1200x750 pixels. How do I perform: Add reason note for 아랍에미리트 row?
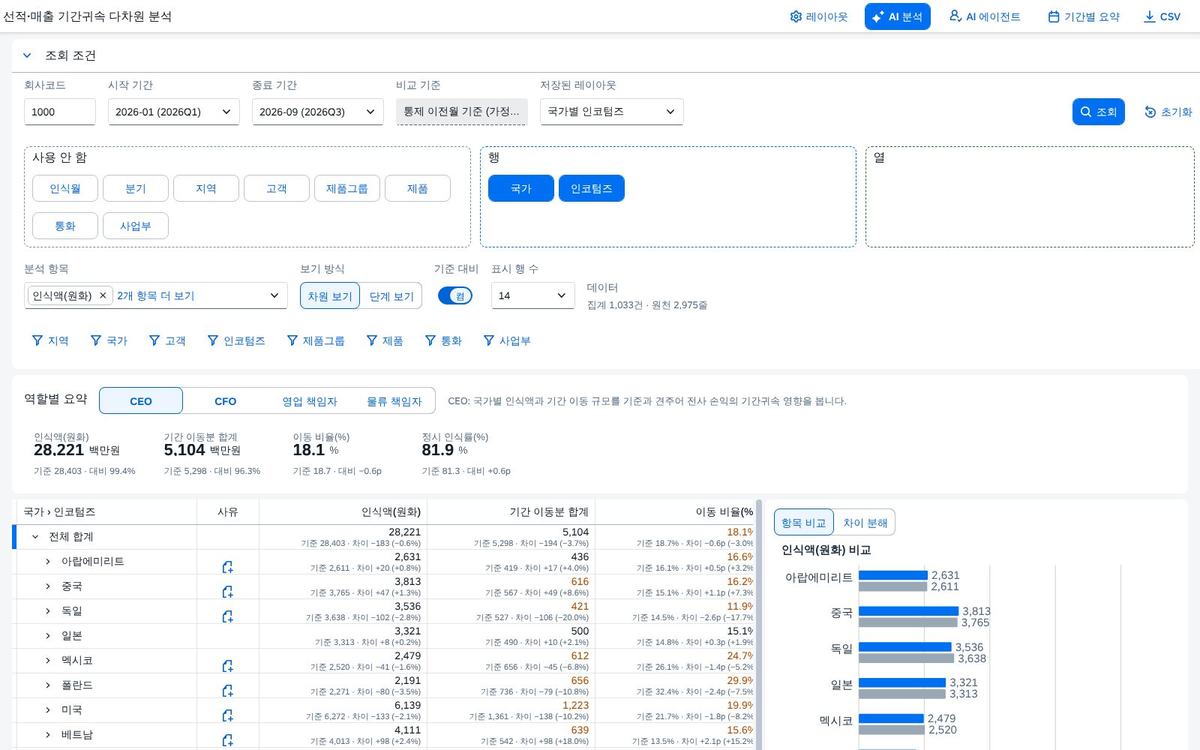228,567
